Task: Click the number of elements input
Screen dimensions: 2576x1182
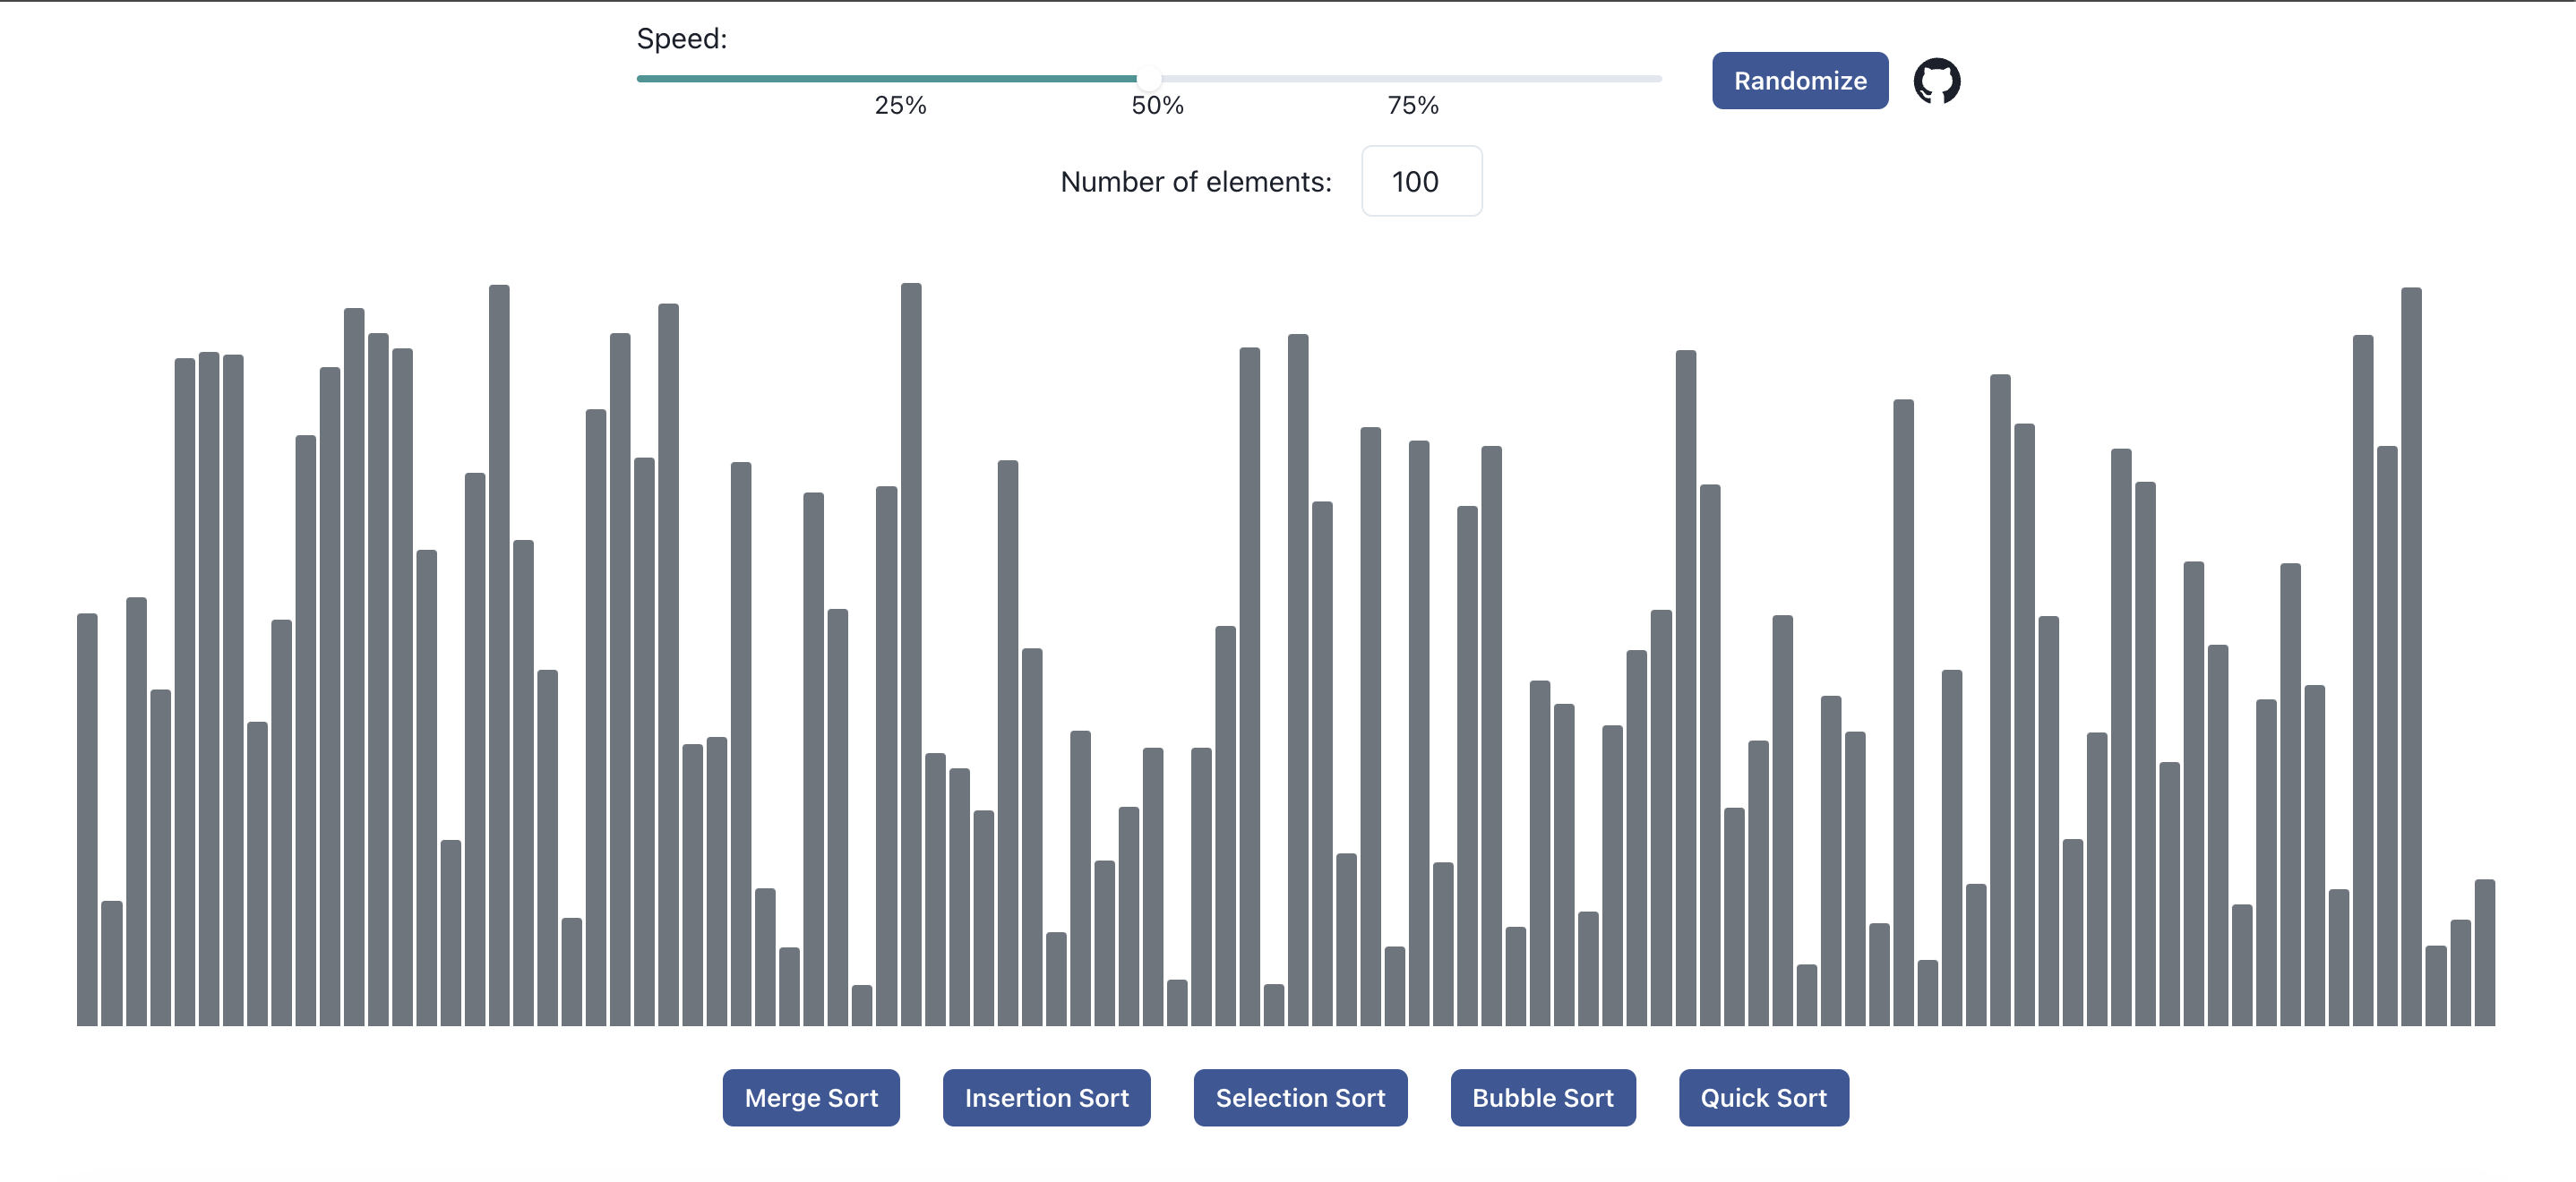Action: 1421,181
